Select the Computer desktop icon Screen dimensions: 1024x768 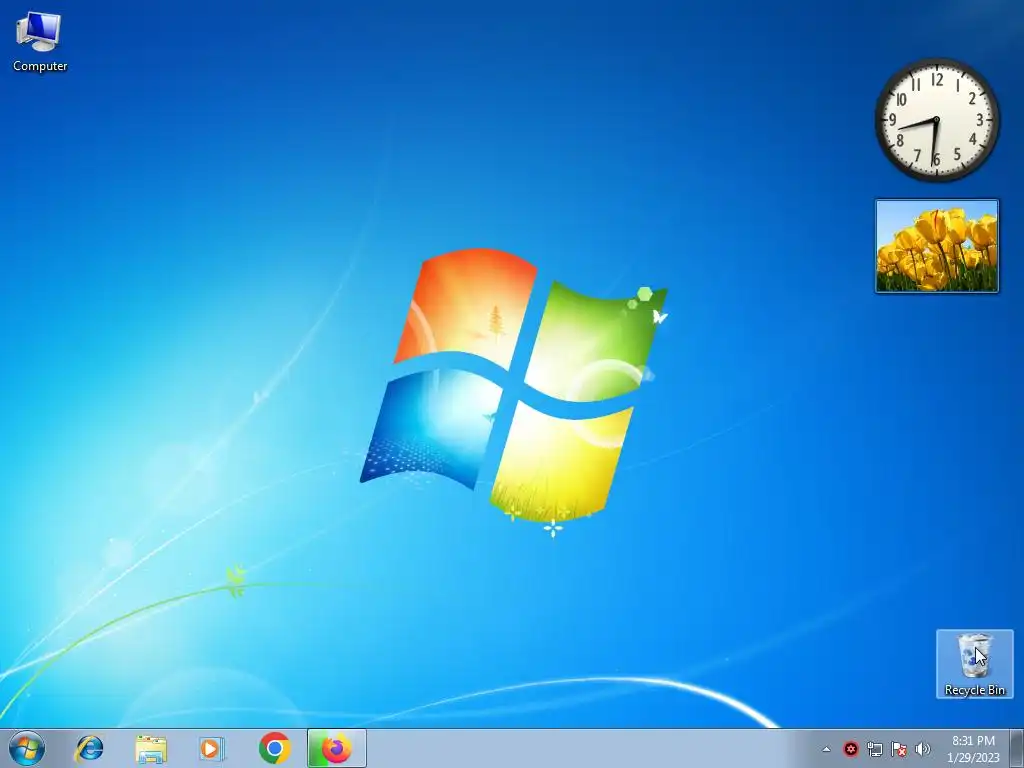coord(39,40)
